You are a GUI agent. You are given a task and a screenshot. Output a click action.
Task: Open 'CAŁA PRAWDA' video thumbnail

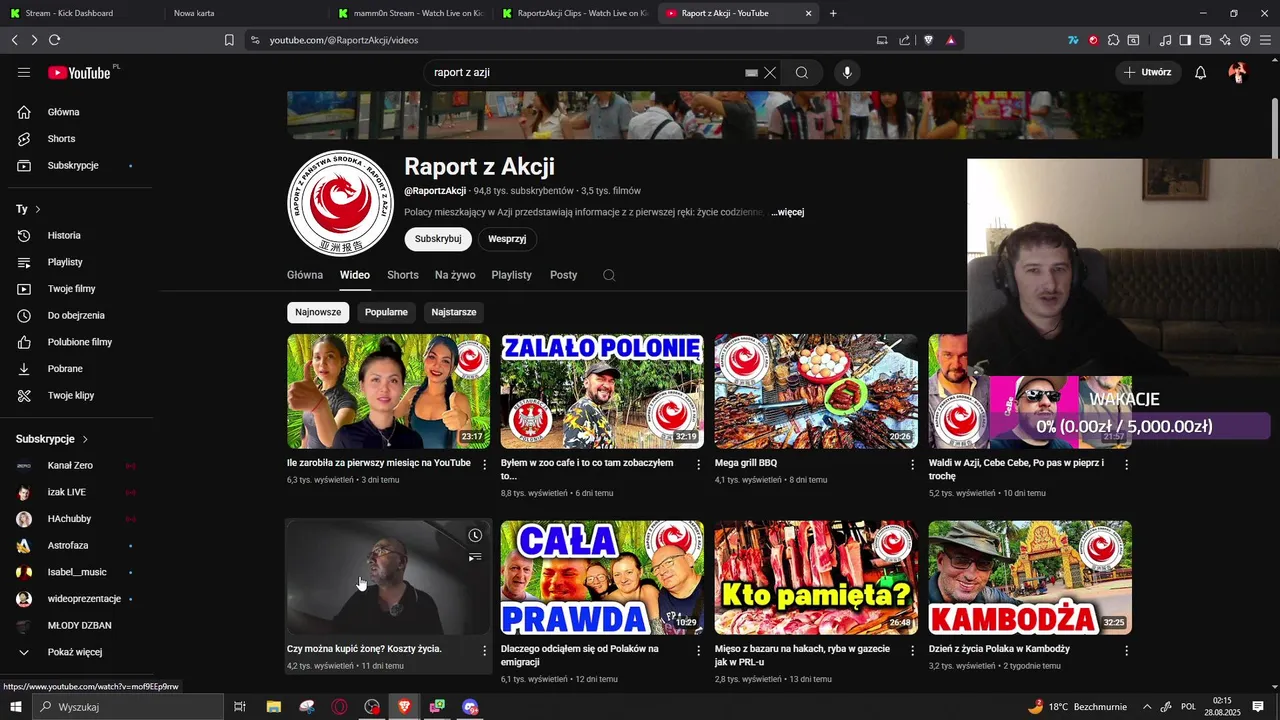(602, 577)
